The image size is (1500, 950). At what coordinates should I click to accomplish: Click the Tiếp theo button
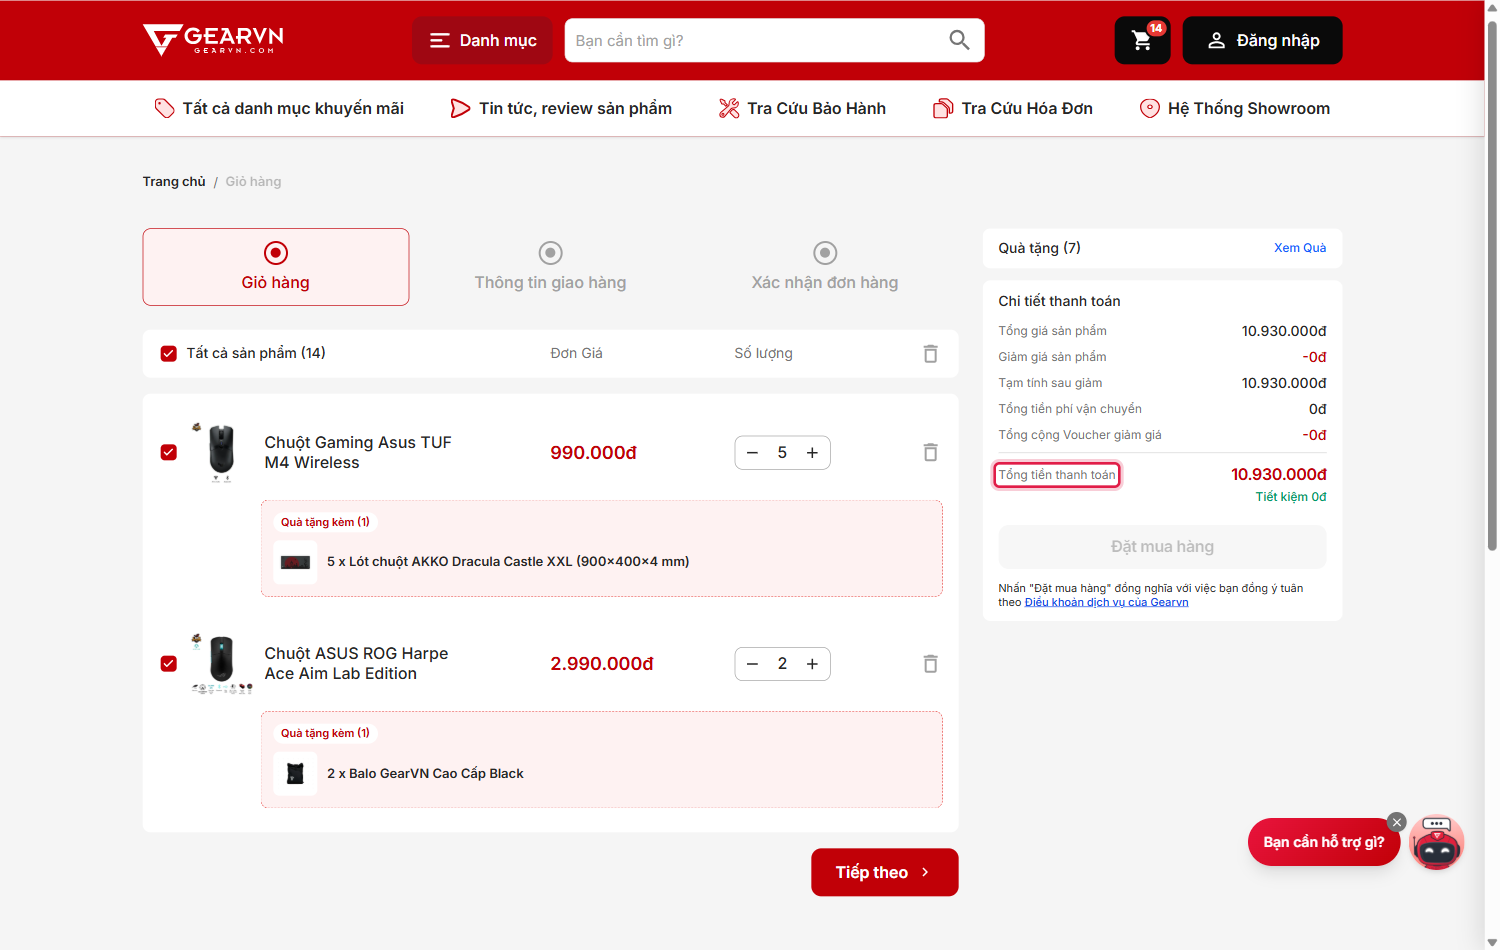[x=884, y=872]
